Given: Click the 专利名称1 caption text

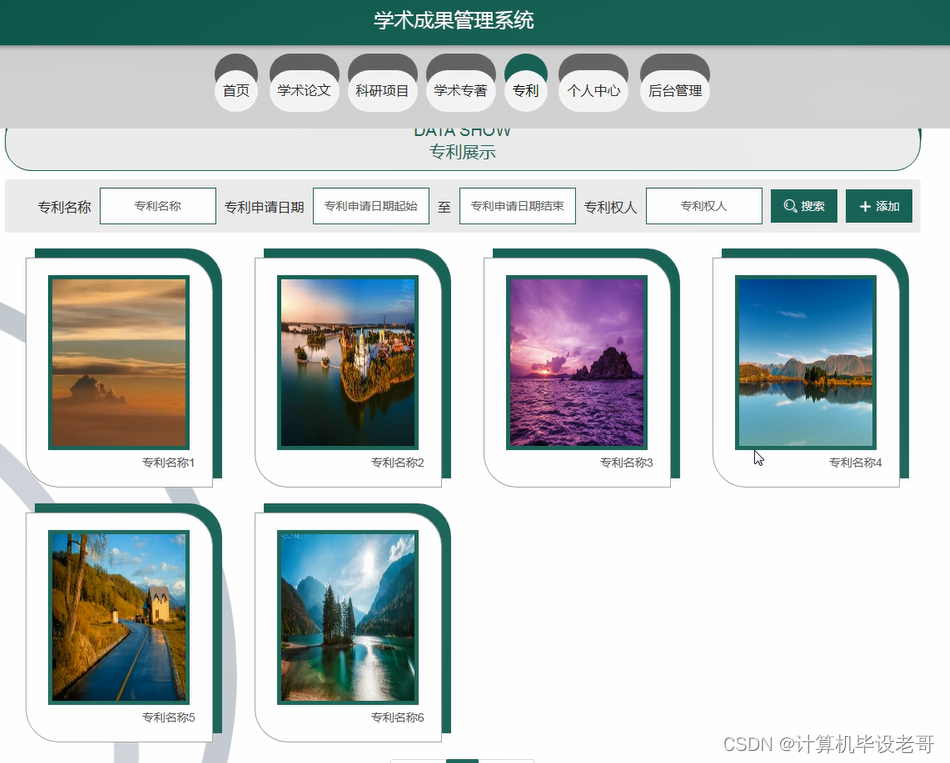Looking at the screenshot, I should (168, 462).
